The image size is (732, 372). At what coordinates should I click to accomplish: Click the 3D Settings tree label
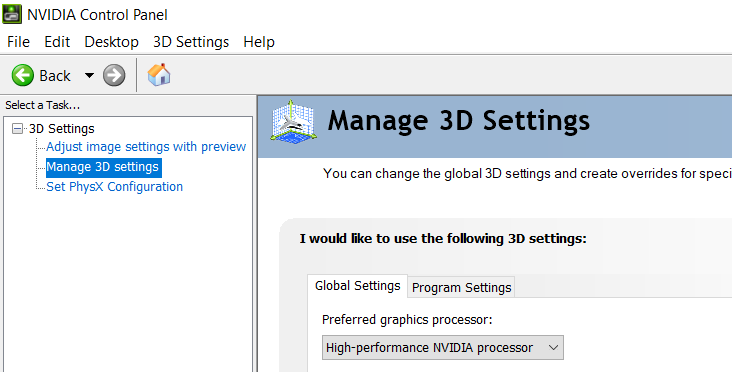pos(62,128)
